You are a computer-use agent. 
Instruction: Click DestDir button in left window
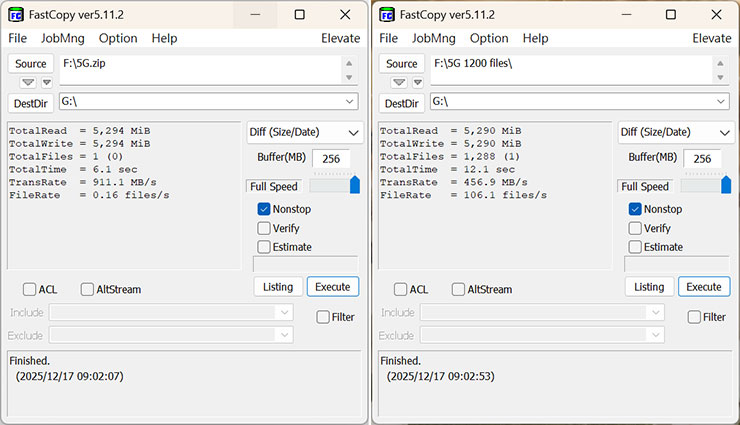click(31, 103)
